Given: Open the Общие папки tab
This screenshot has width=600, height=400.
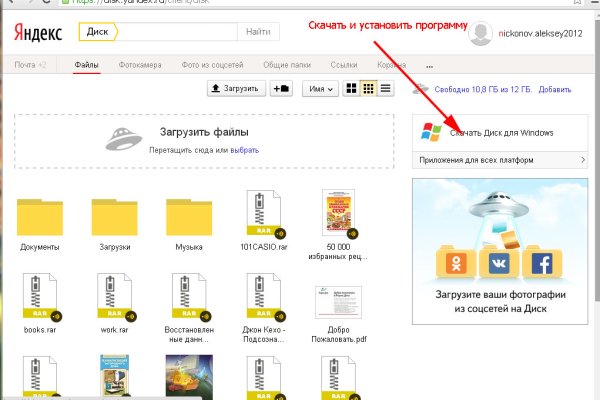Looking at the screenshot, I should click(x=283, y=63).
